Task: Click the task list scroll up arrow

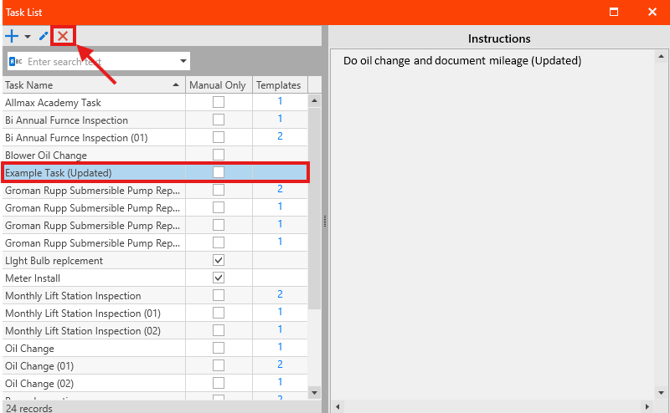Action: click(x=315, y=101)
